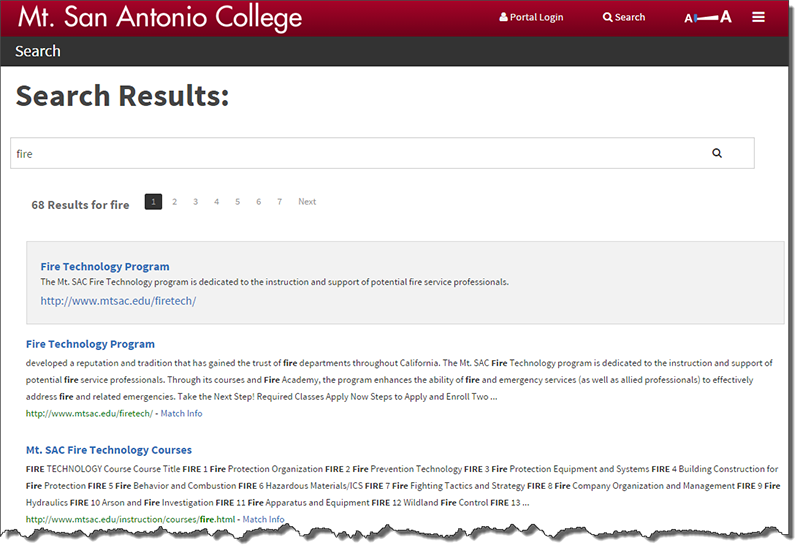Screen dimensions: 800x556
Task: Click the Mt. San Antonio College logo
Action: pos(160,17)
